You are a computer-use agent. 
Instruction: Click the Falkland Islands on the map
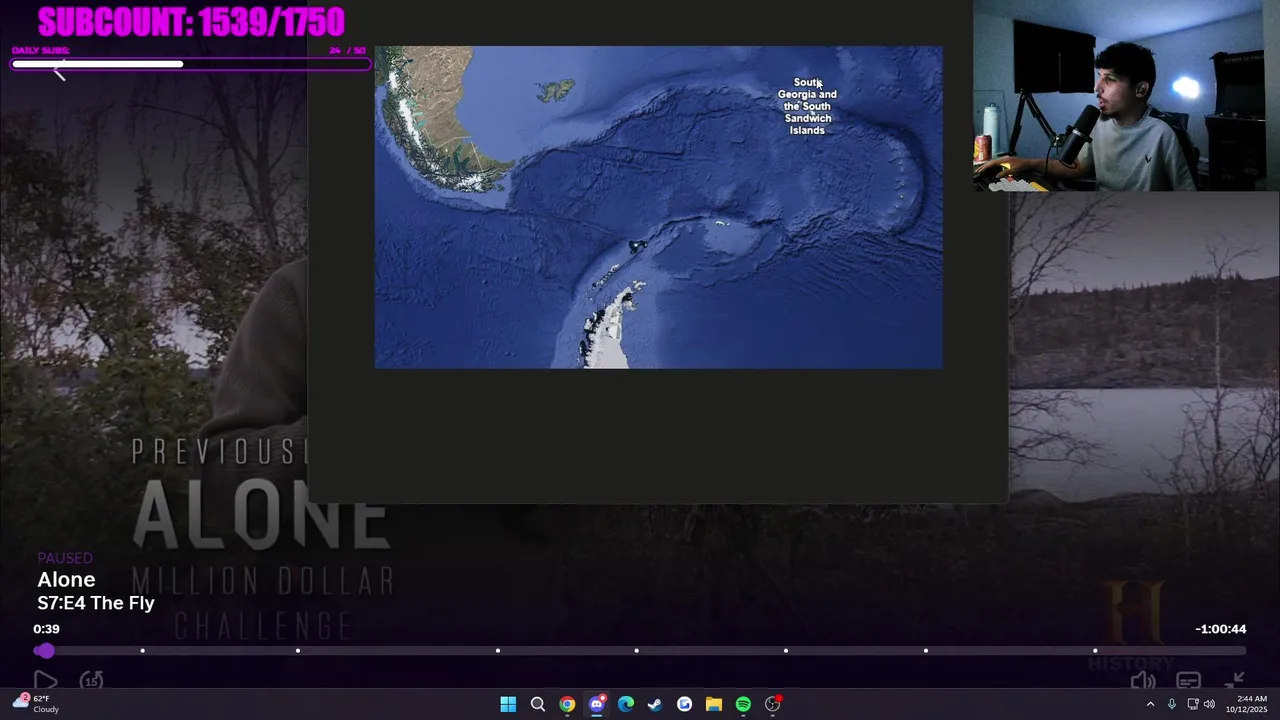point(555,91)
